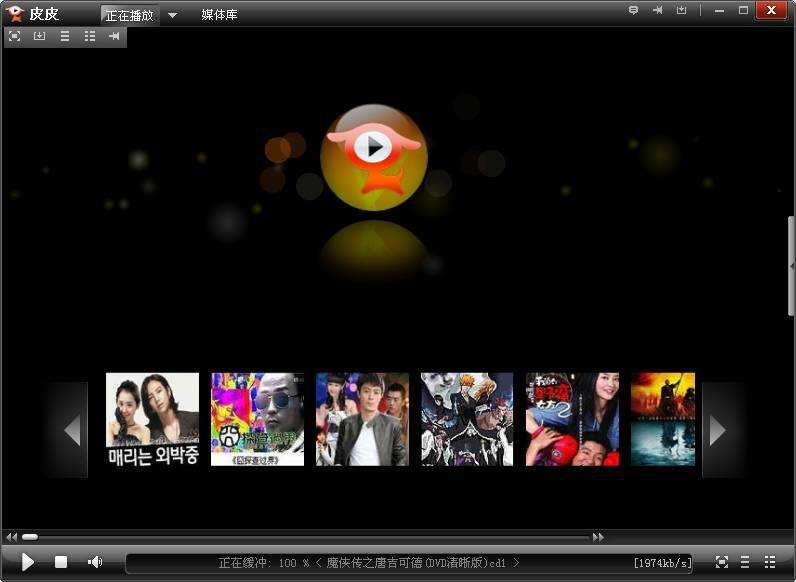Show next thumbnails with right carousel arrow

(717, 430)
